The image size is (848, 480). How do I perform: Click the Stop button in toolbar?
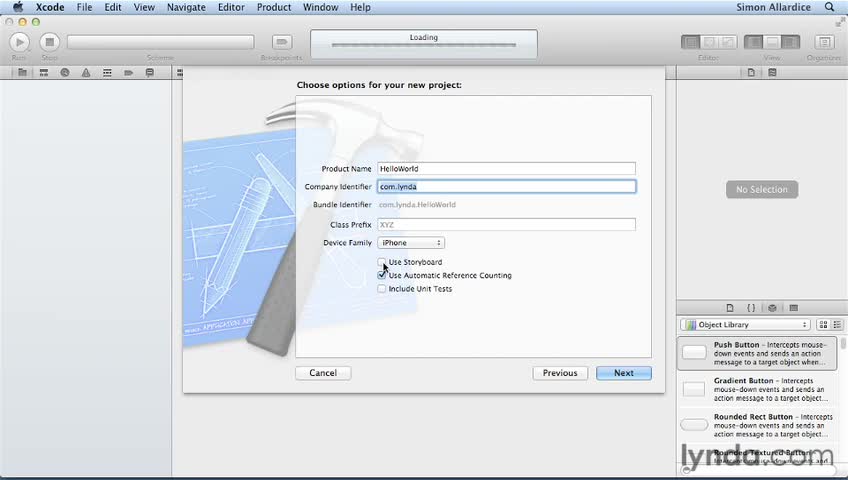50,42
